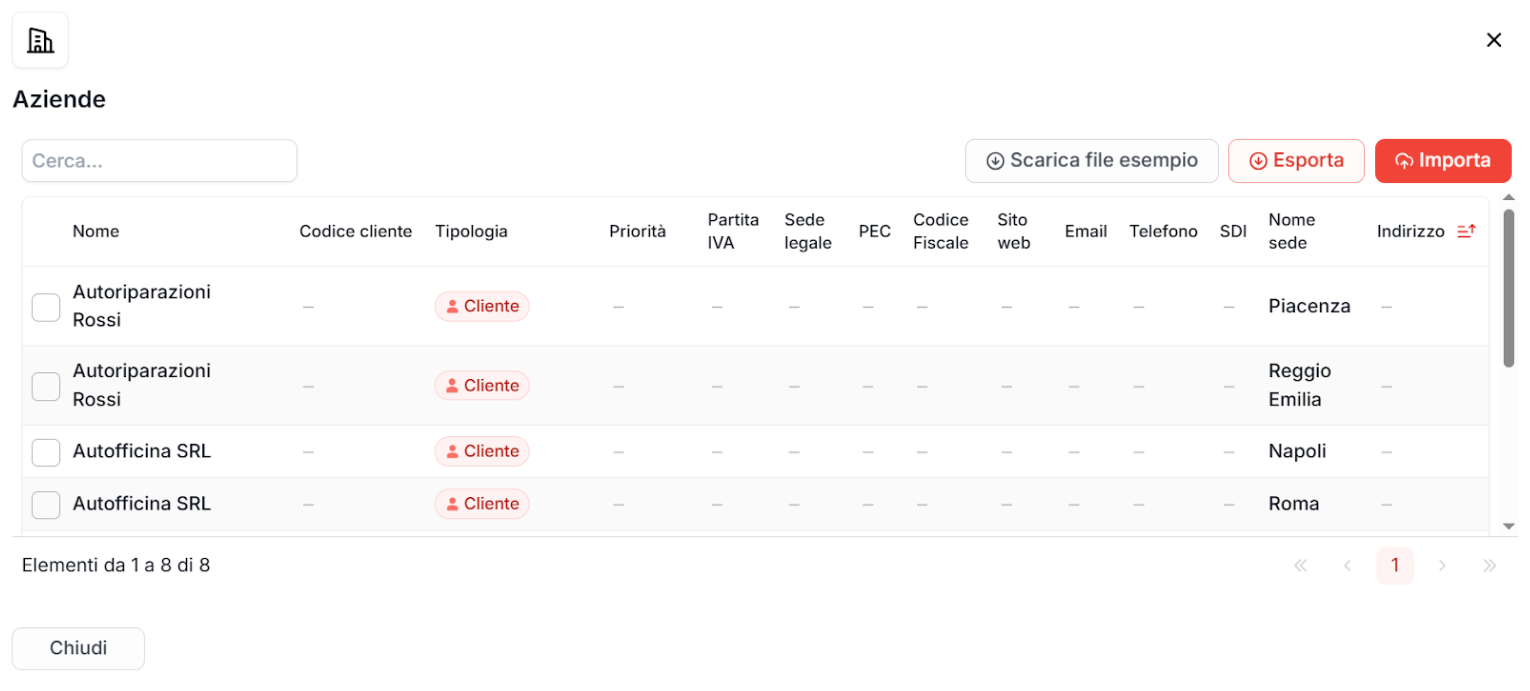Download the sample file via Scarica file esempio
The width and height of the screenshot is (1530, 691).
[1091, 161]
